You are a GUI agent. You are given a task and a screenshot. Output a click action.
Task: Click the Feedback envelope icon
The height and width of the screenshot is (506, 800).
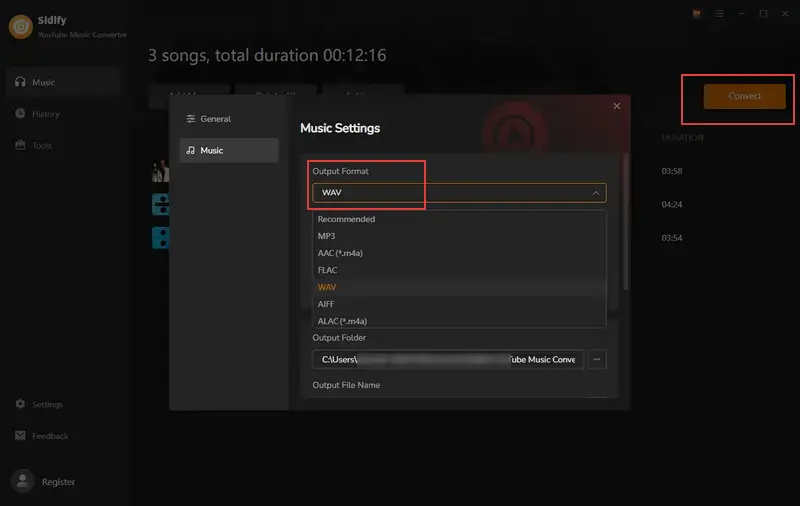click(20, 435)
